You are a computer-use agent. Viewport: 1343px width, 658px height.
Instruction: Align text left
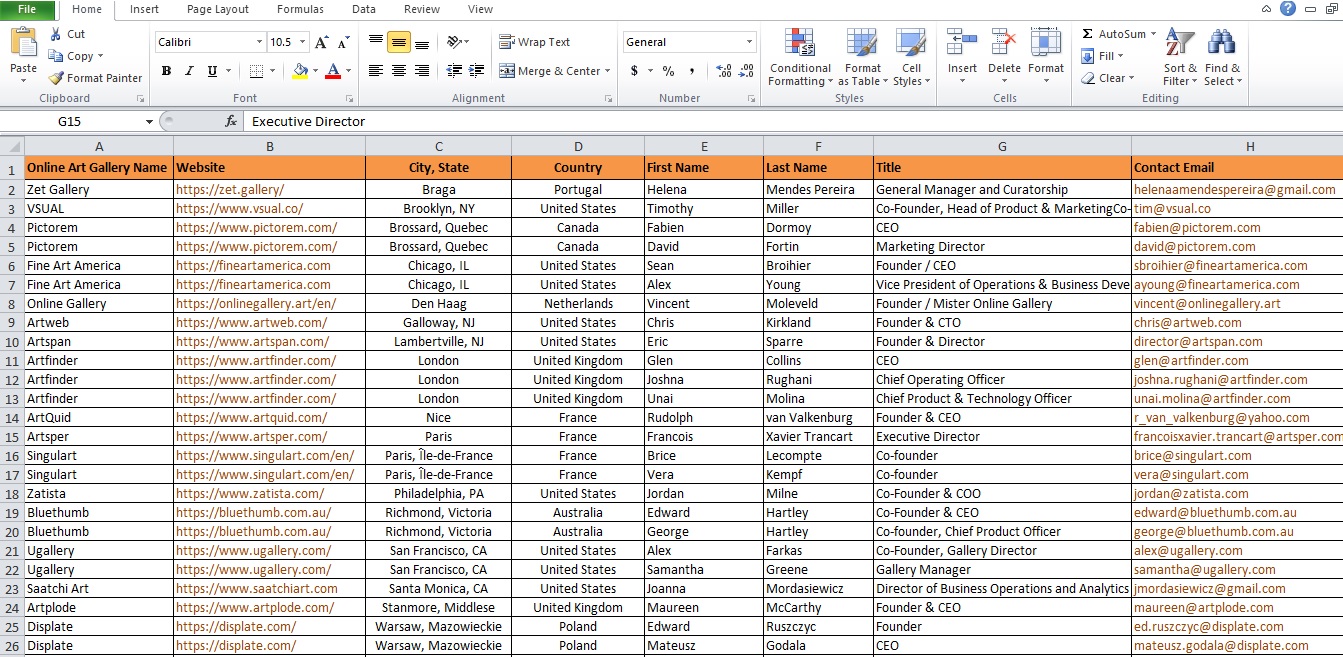pos(376,71)
